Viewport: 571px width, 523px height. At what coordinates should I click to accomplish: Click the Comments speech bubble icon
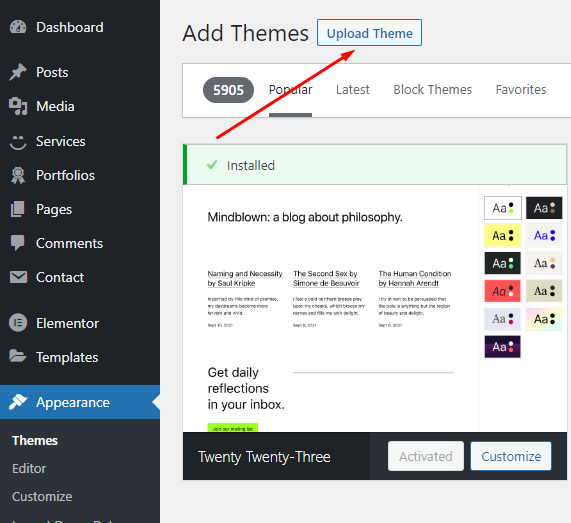[x=18, y=243]
